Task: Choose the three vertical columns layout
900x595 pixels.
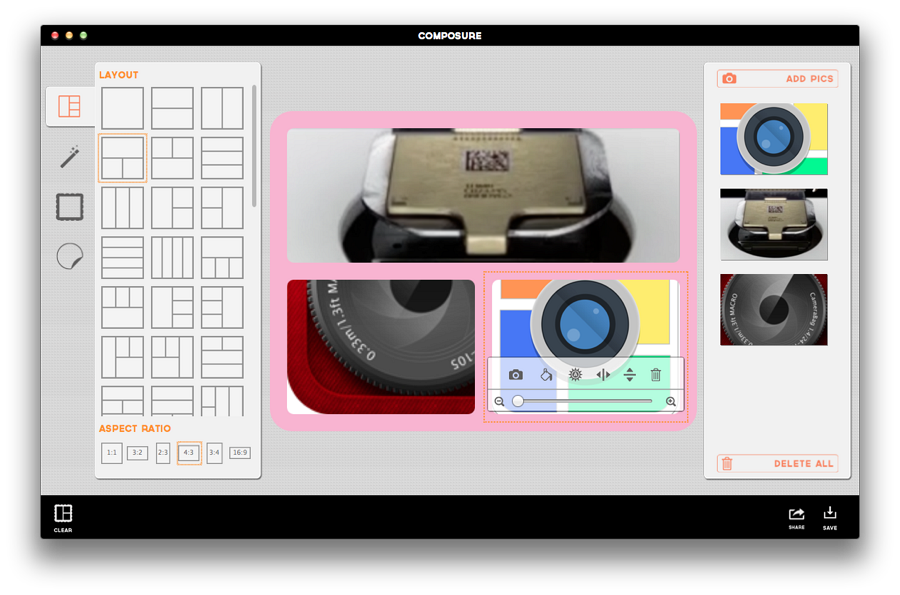Action: [x=122, y=208]
